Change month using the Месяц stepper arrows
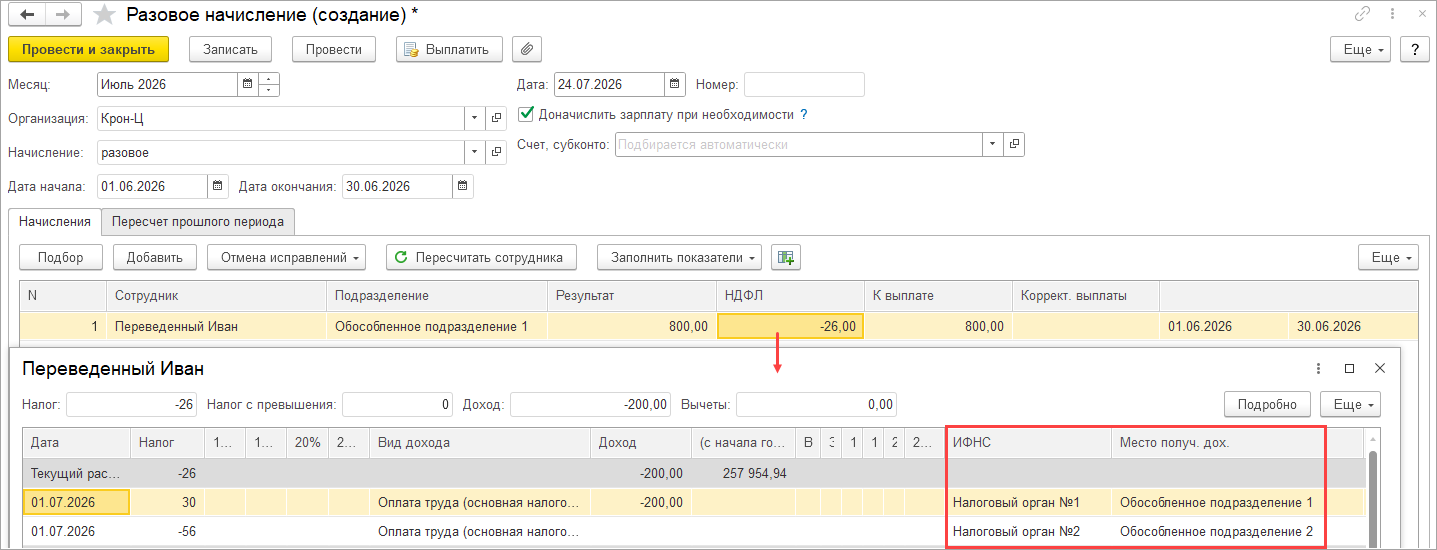This screenshot has width=1437, height=550. click(x=268, y=85)
